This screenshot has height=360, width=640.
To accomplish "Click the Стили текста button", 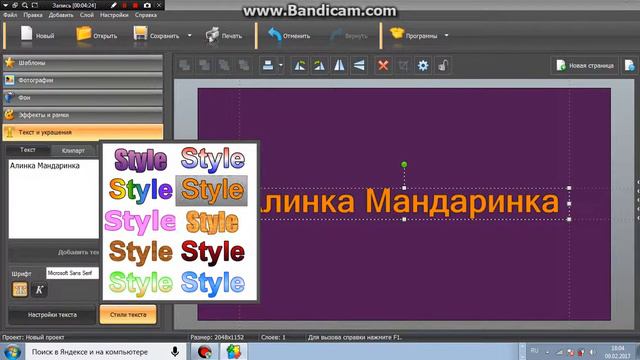I will [x=128, y=315].
